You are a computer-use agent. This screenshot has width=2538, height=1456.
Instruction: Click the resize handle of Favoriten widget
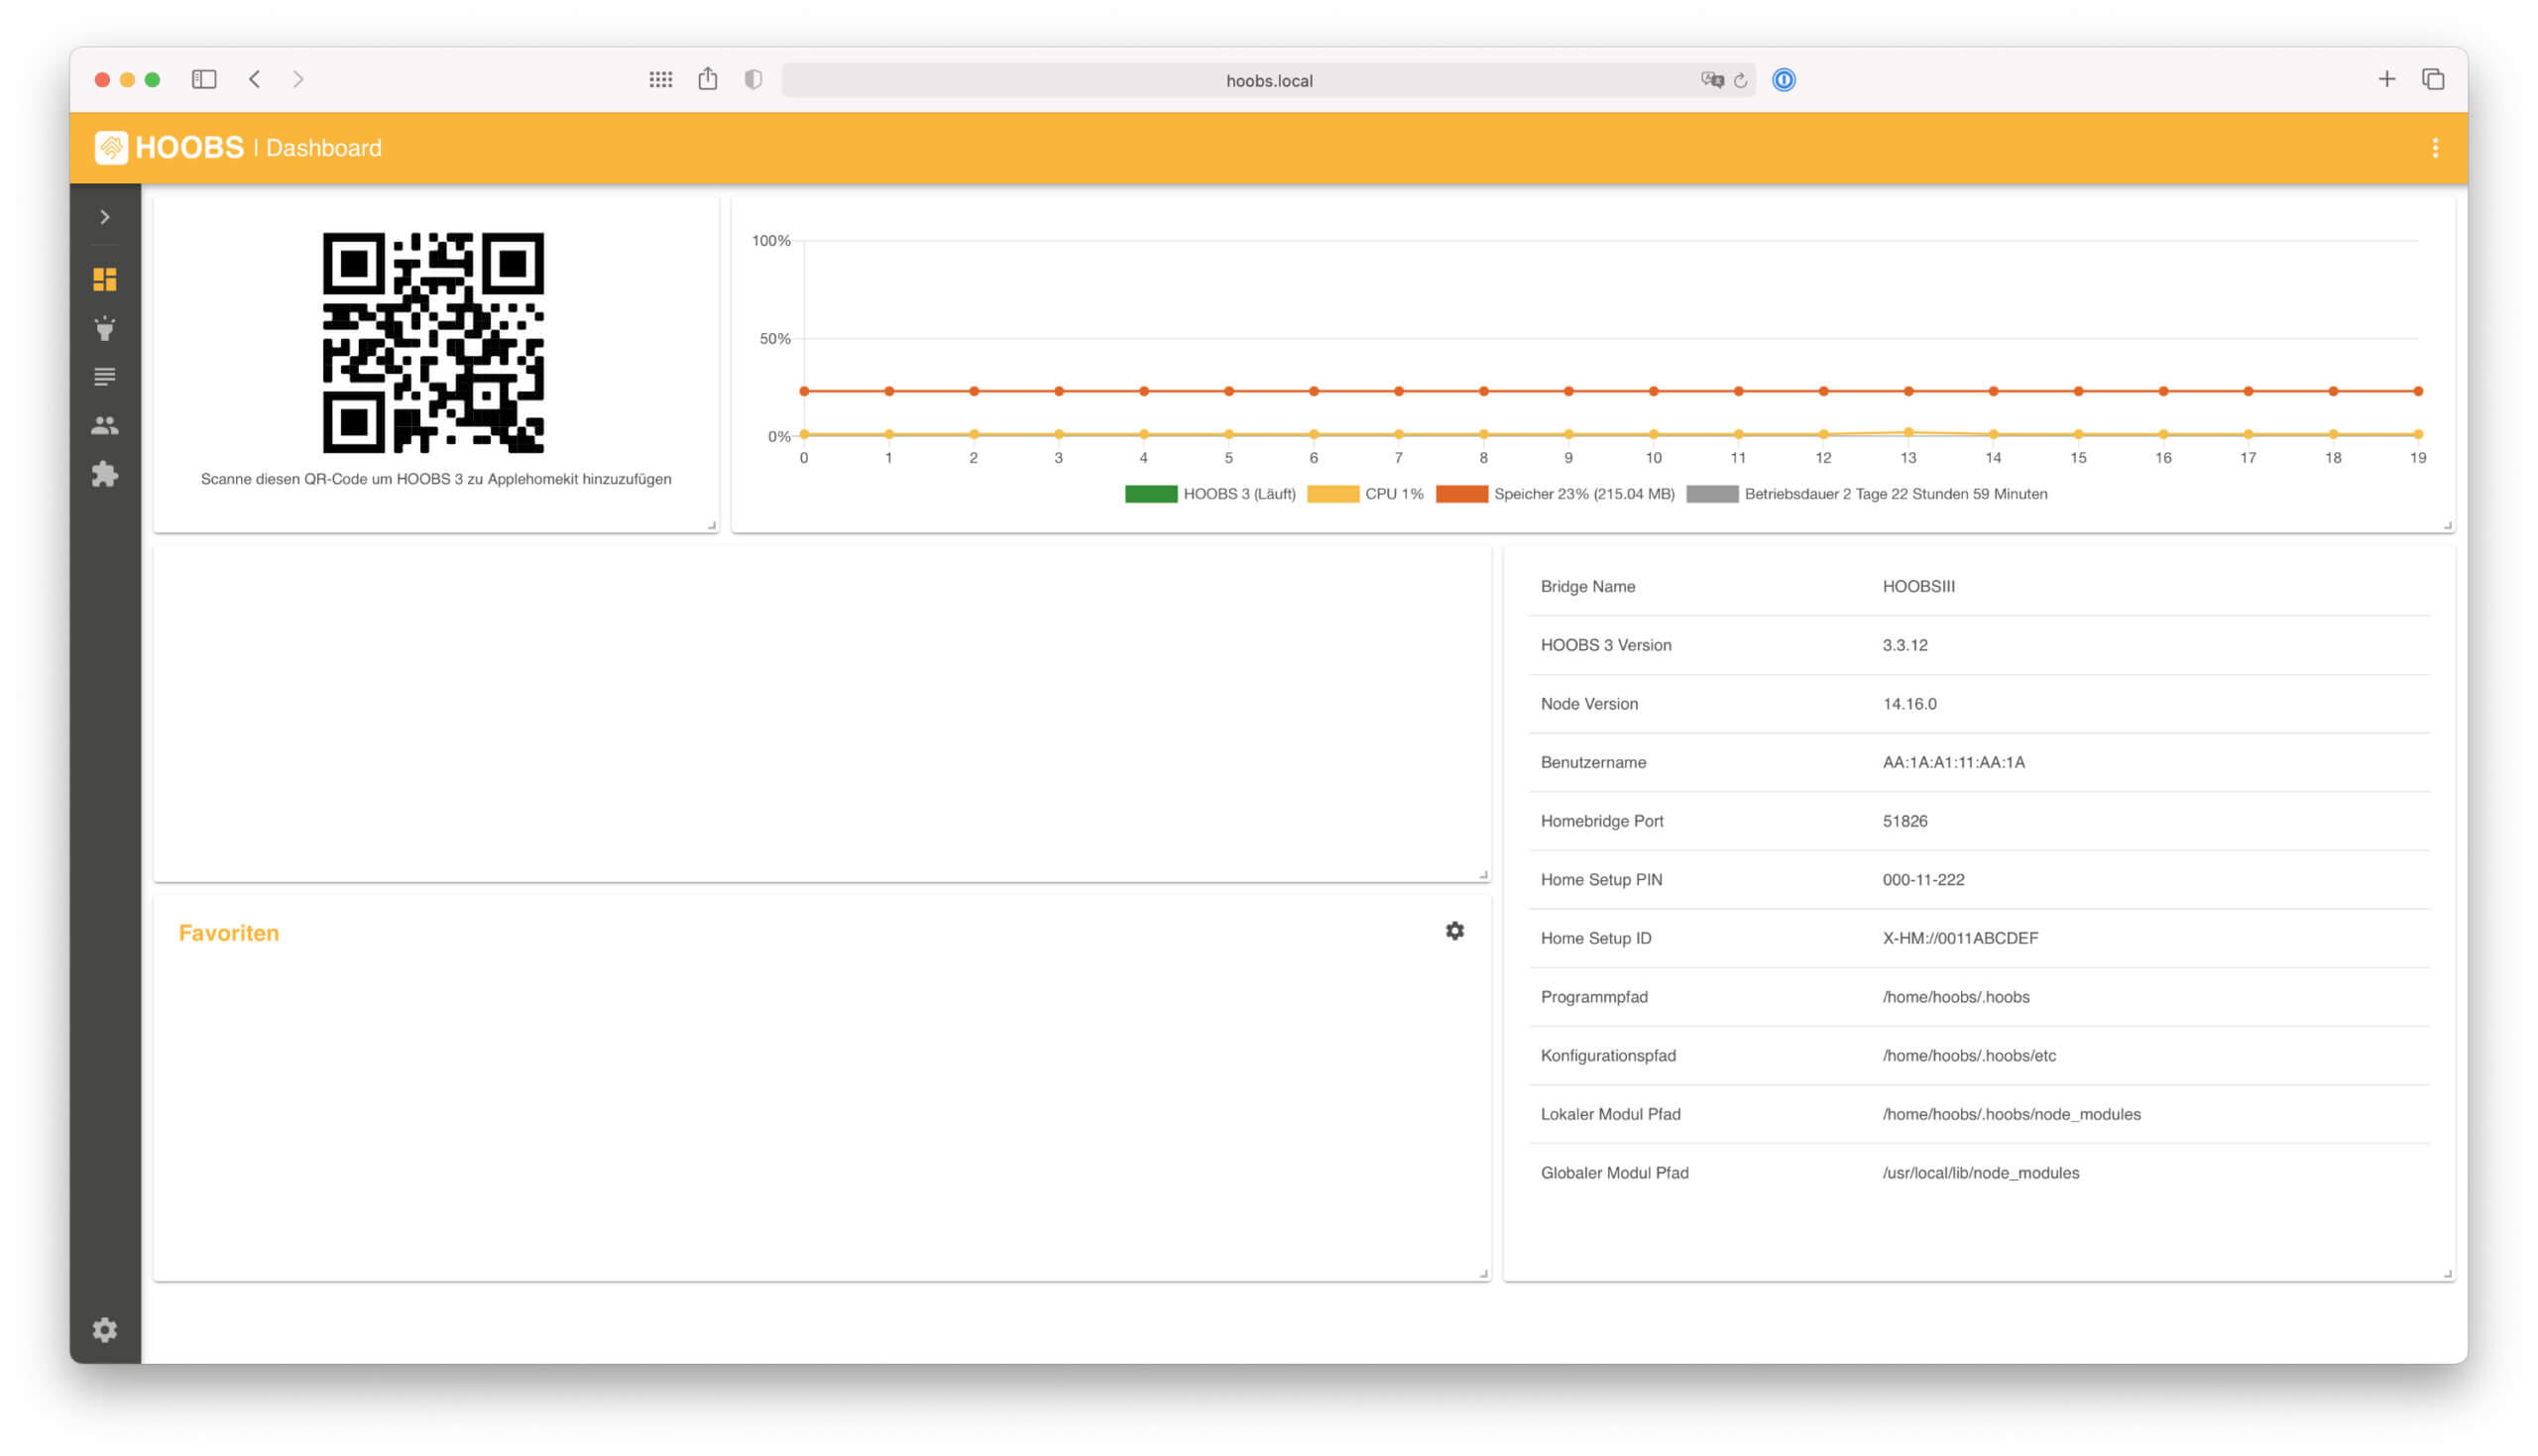(1484, 1275)
